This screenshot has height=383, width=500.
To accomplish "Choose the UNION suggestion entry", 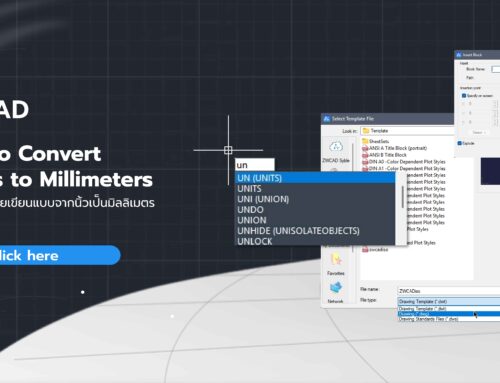I will click(315, 220).
